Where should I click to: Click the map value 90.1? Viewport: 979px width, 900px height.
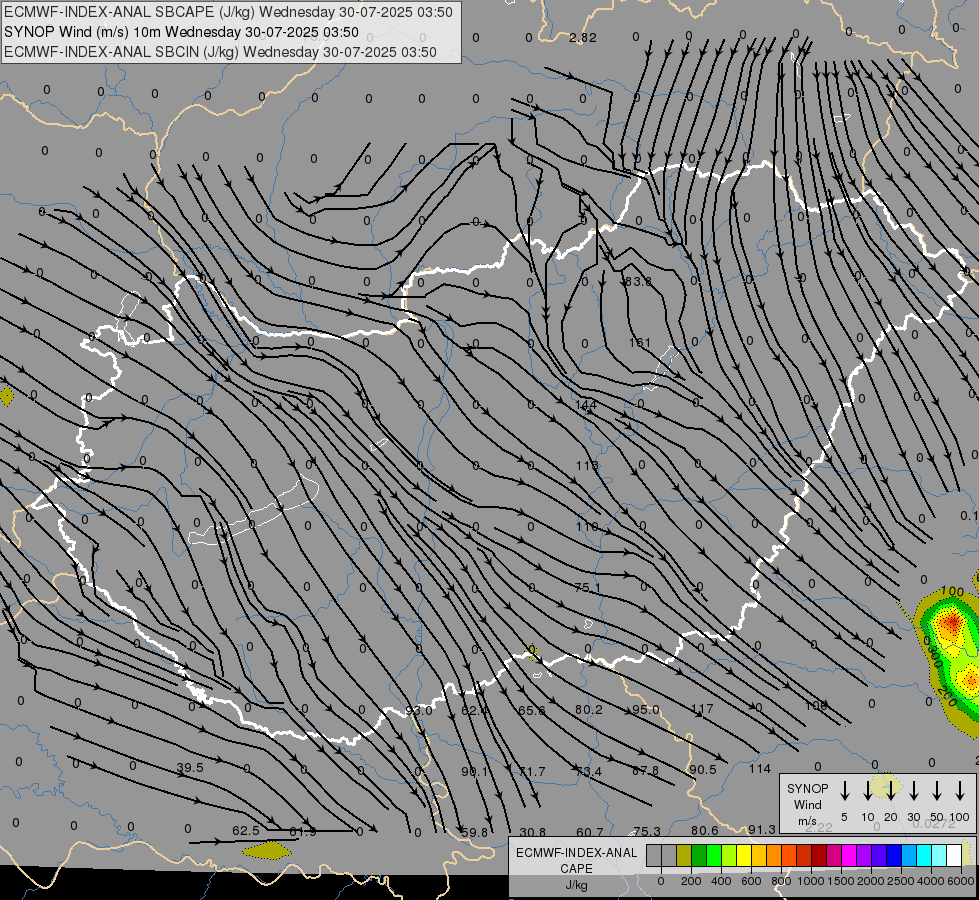pos(475,772)
